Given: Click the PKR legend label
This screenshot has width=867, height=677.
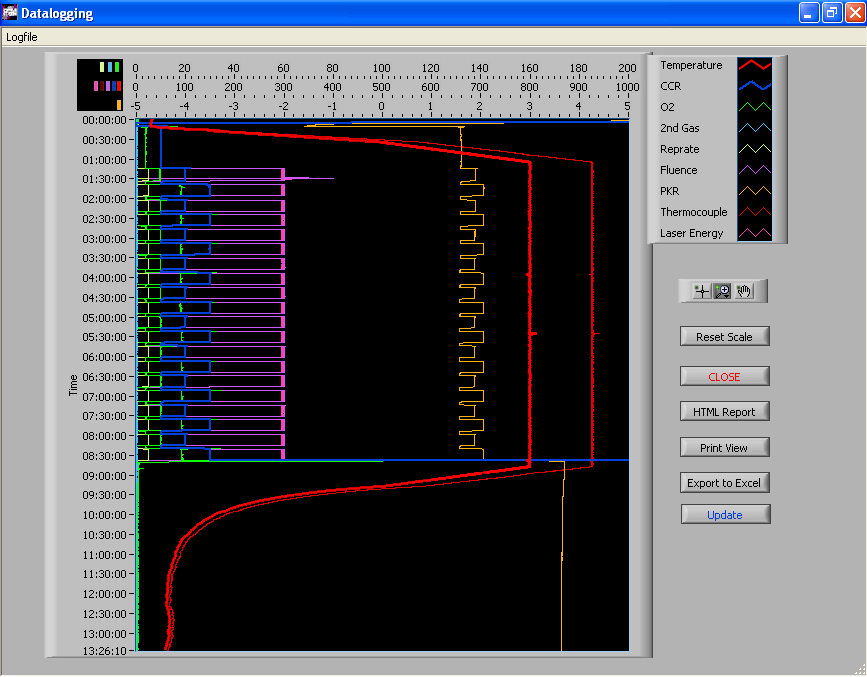Looking at the screenshot, I should tap(670, 191).
